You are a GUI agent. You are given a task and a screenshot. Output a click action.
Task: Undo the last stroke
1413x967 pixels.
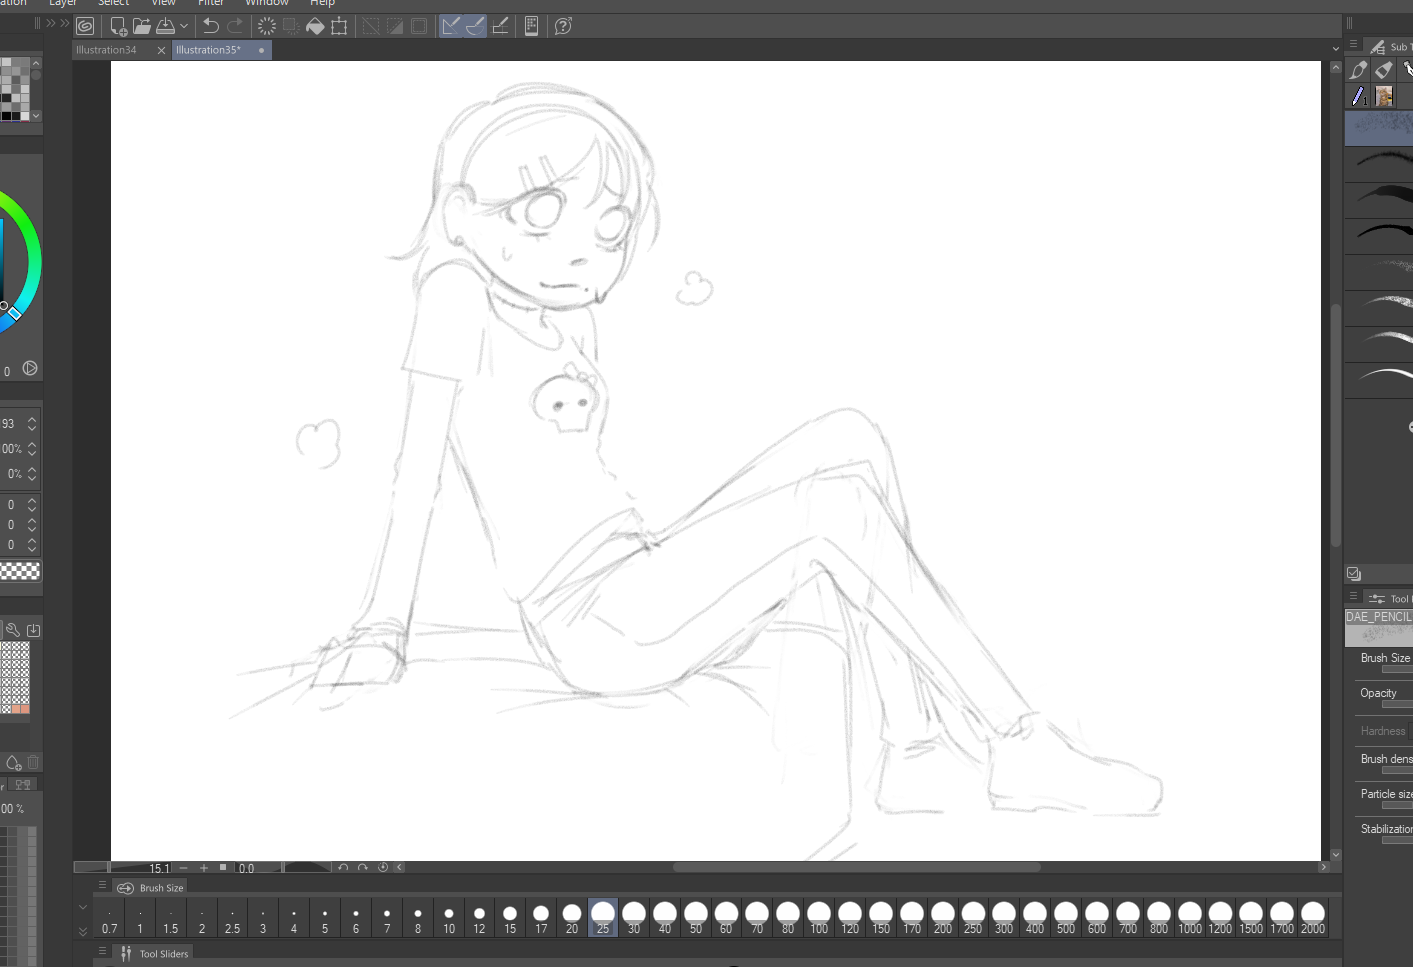(210, 26)
